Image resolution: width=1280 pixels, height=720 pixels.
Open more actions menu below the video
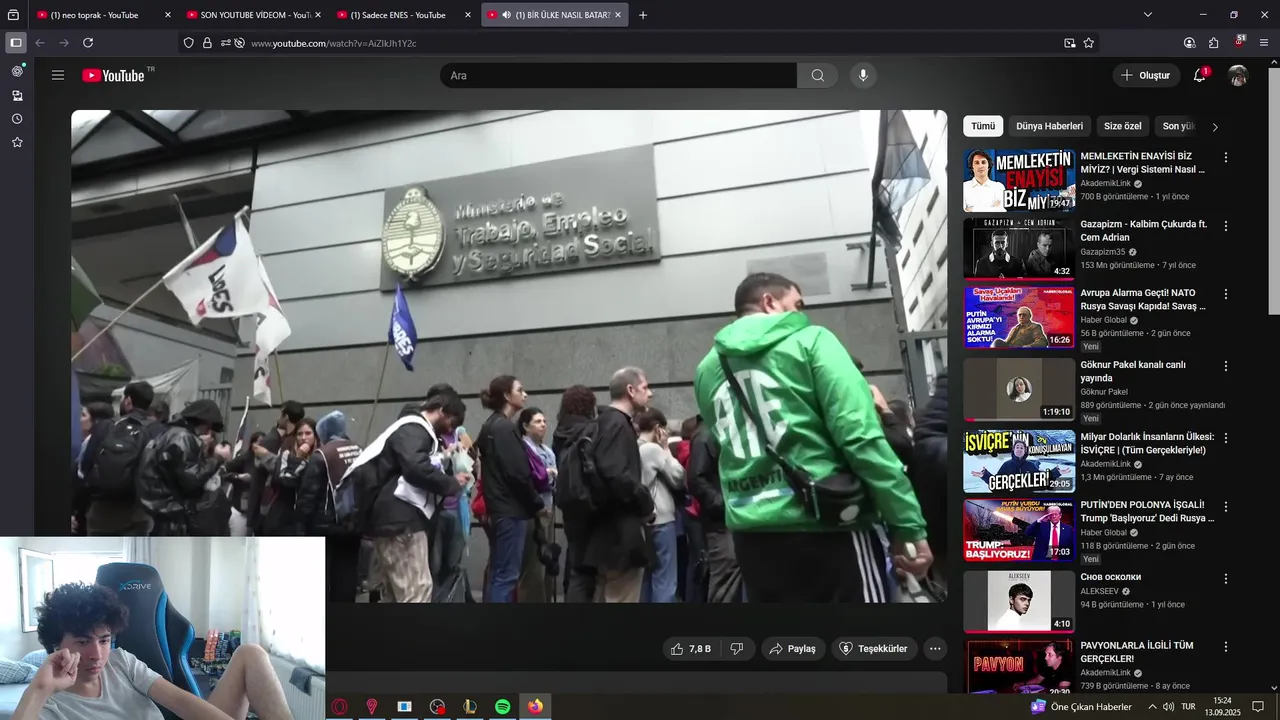935,649
